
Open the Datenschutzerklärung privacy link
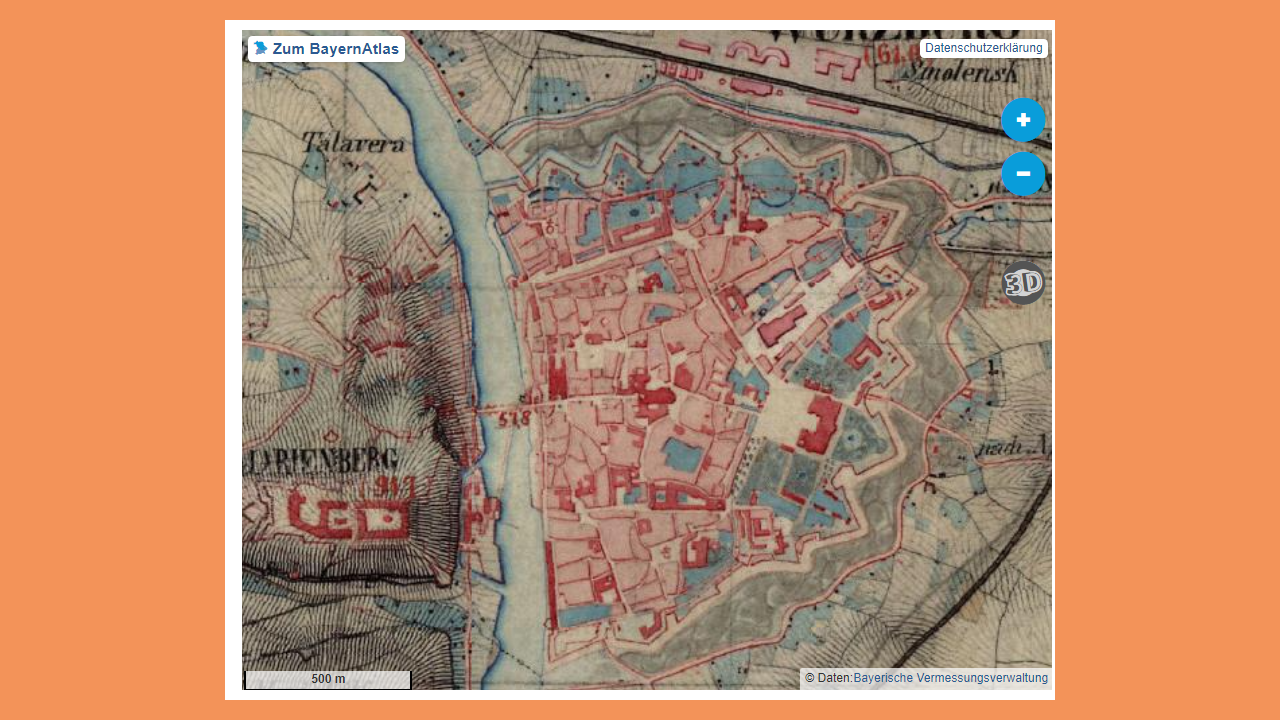click(983, 48)
